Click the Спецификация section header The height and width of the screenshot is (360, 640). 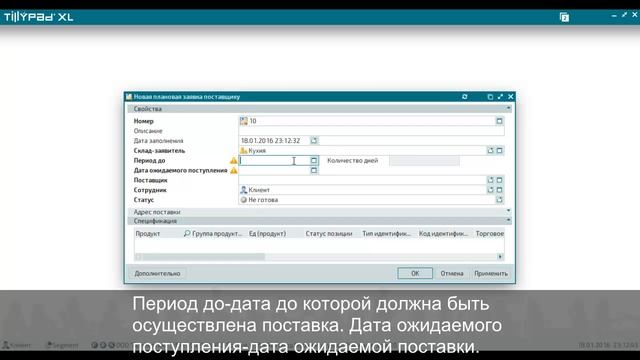[320, 221]
